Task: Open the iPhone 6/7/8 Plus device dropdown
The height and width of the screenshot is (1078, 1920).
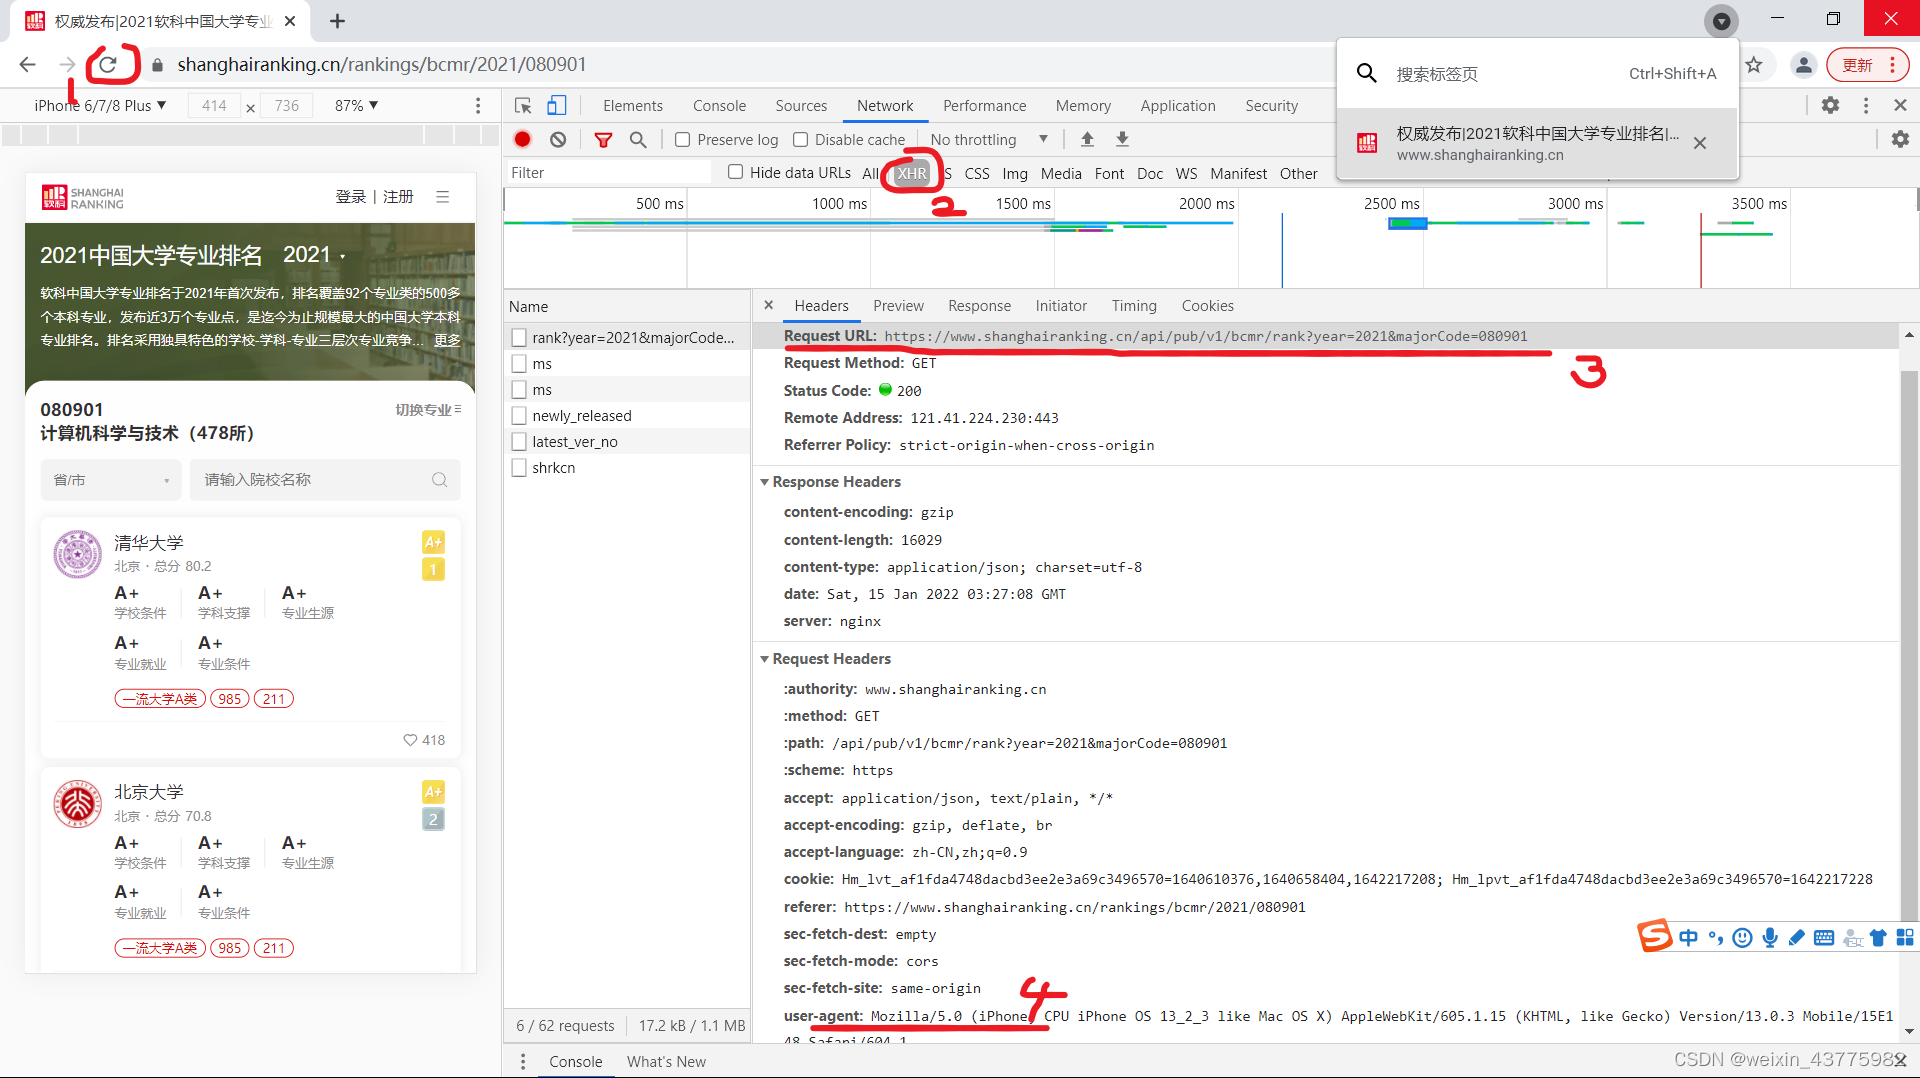Action: coord(100,106)
